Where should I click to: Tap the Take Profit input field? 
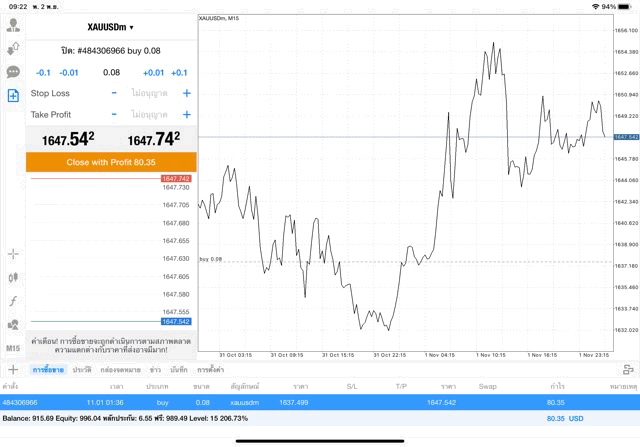coord(149,114)
